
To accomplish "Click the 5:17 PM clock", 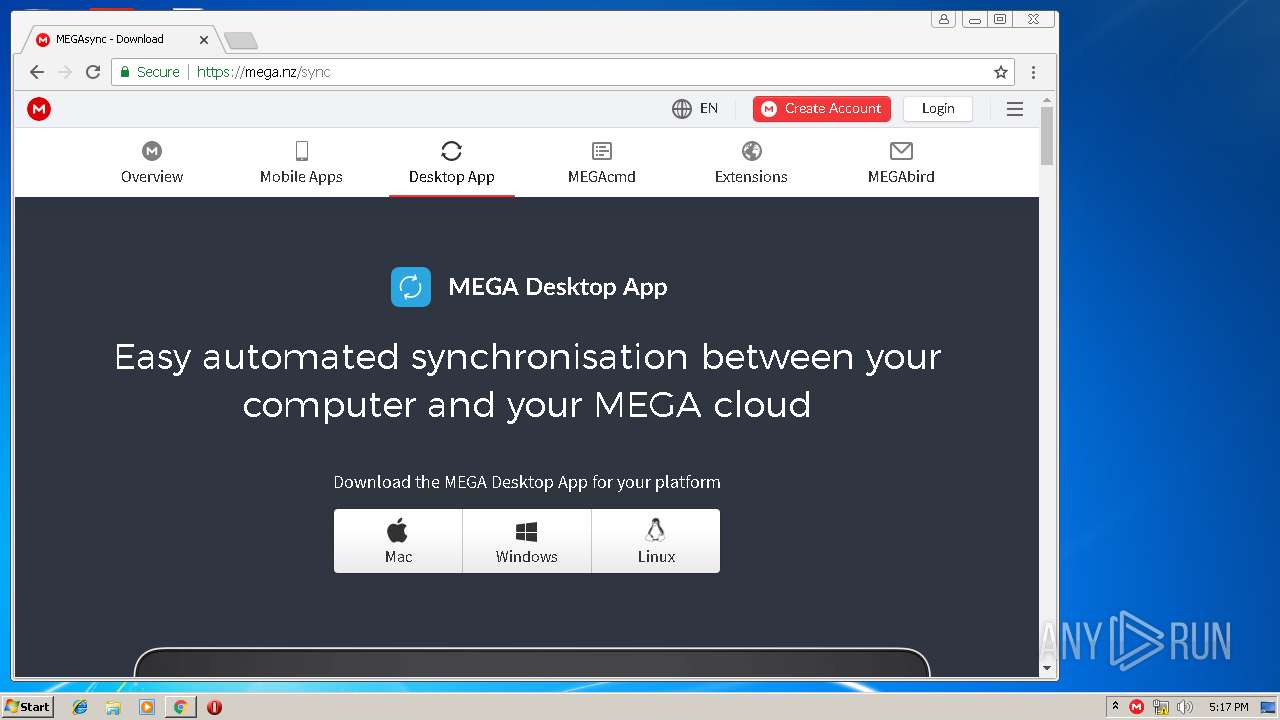I will point(1228,707).
